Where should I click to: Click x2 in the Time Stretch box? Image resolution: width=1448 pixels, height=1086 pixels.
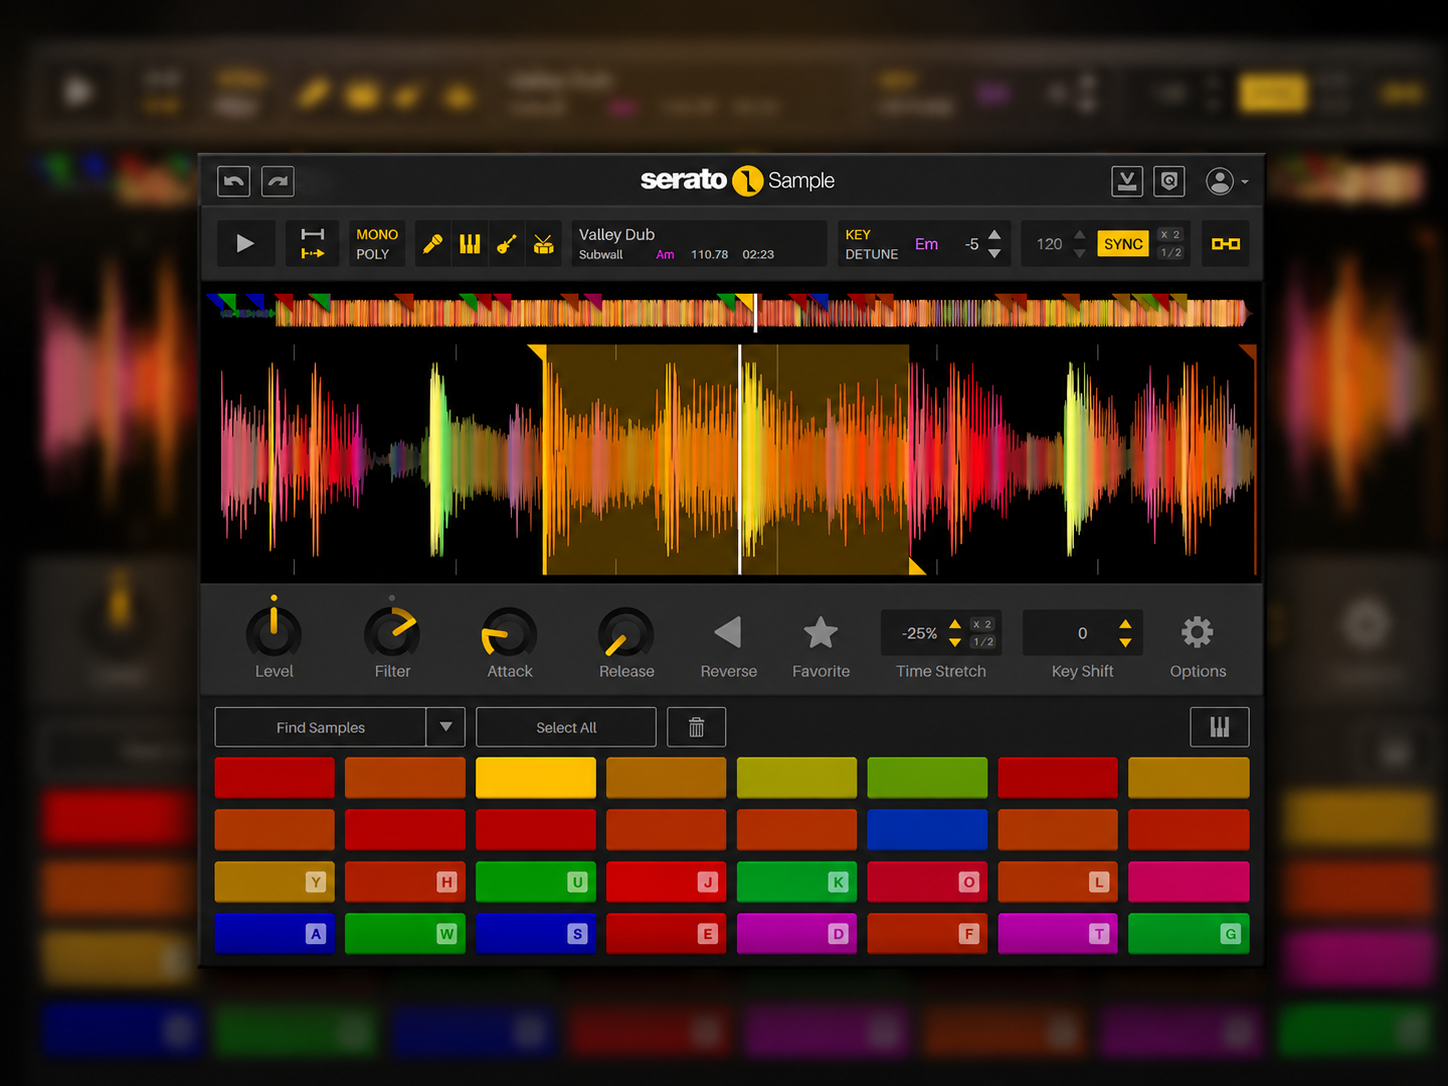coord(983,624)
